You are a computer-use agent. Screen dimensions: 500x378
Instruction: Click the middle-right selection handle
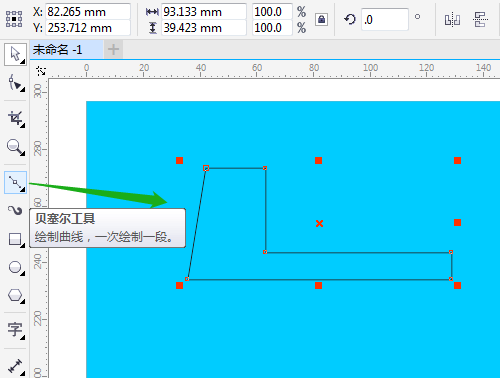pyautogui.click(x=457, y=222)
